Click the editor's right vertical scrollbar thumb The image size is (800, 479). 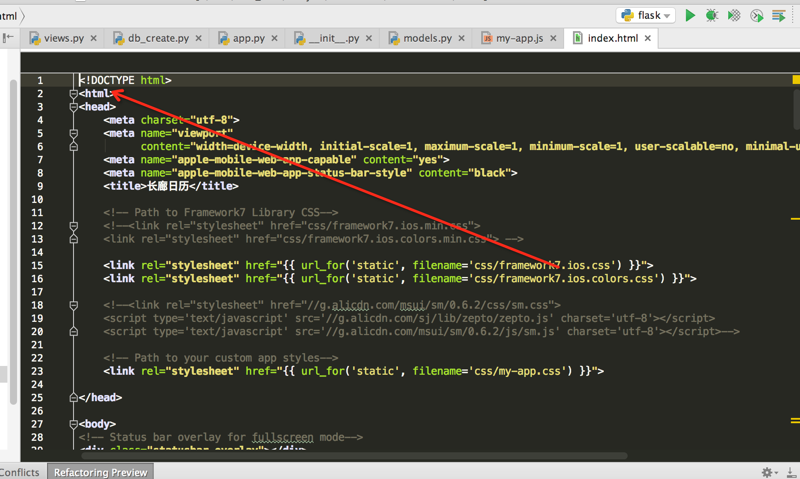pos(797,110)
